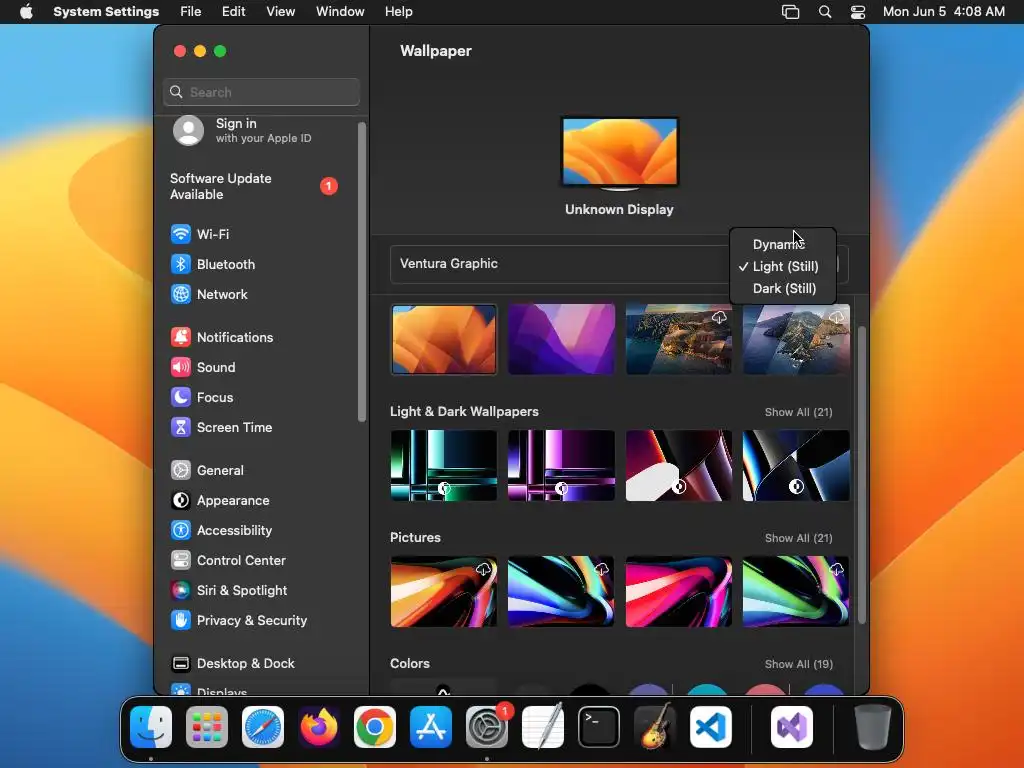Launch Safari from the Dock

(x=263, y=727)
